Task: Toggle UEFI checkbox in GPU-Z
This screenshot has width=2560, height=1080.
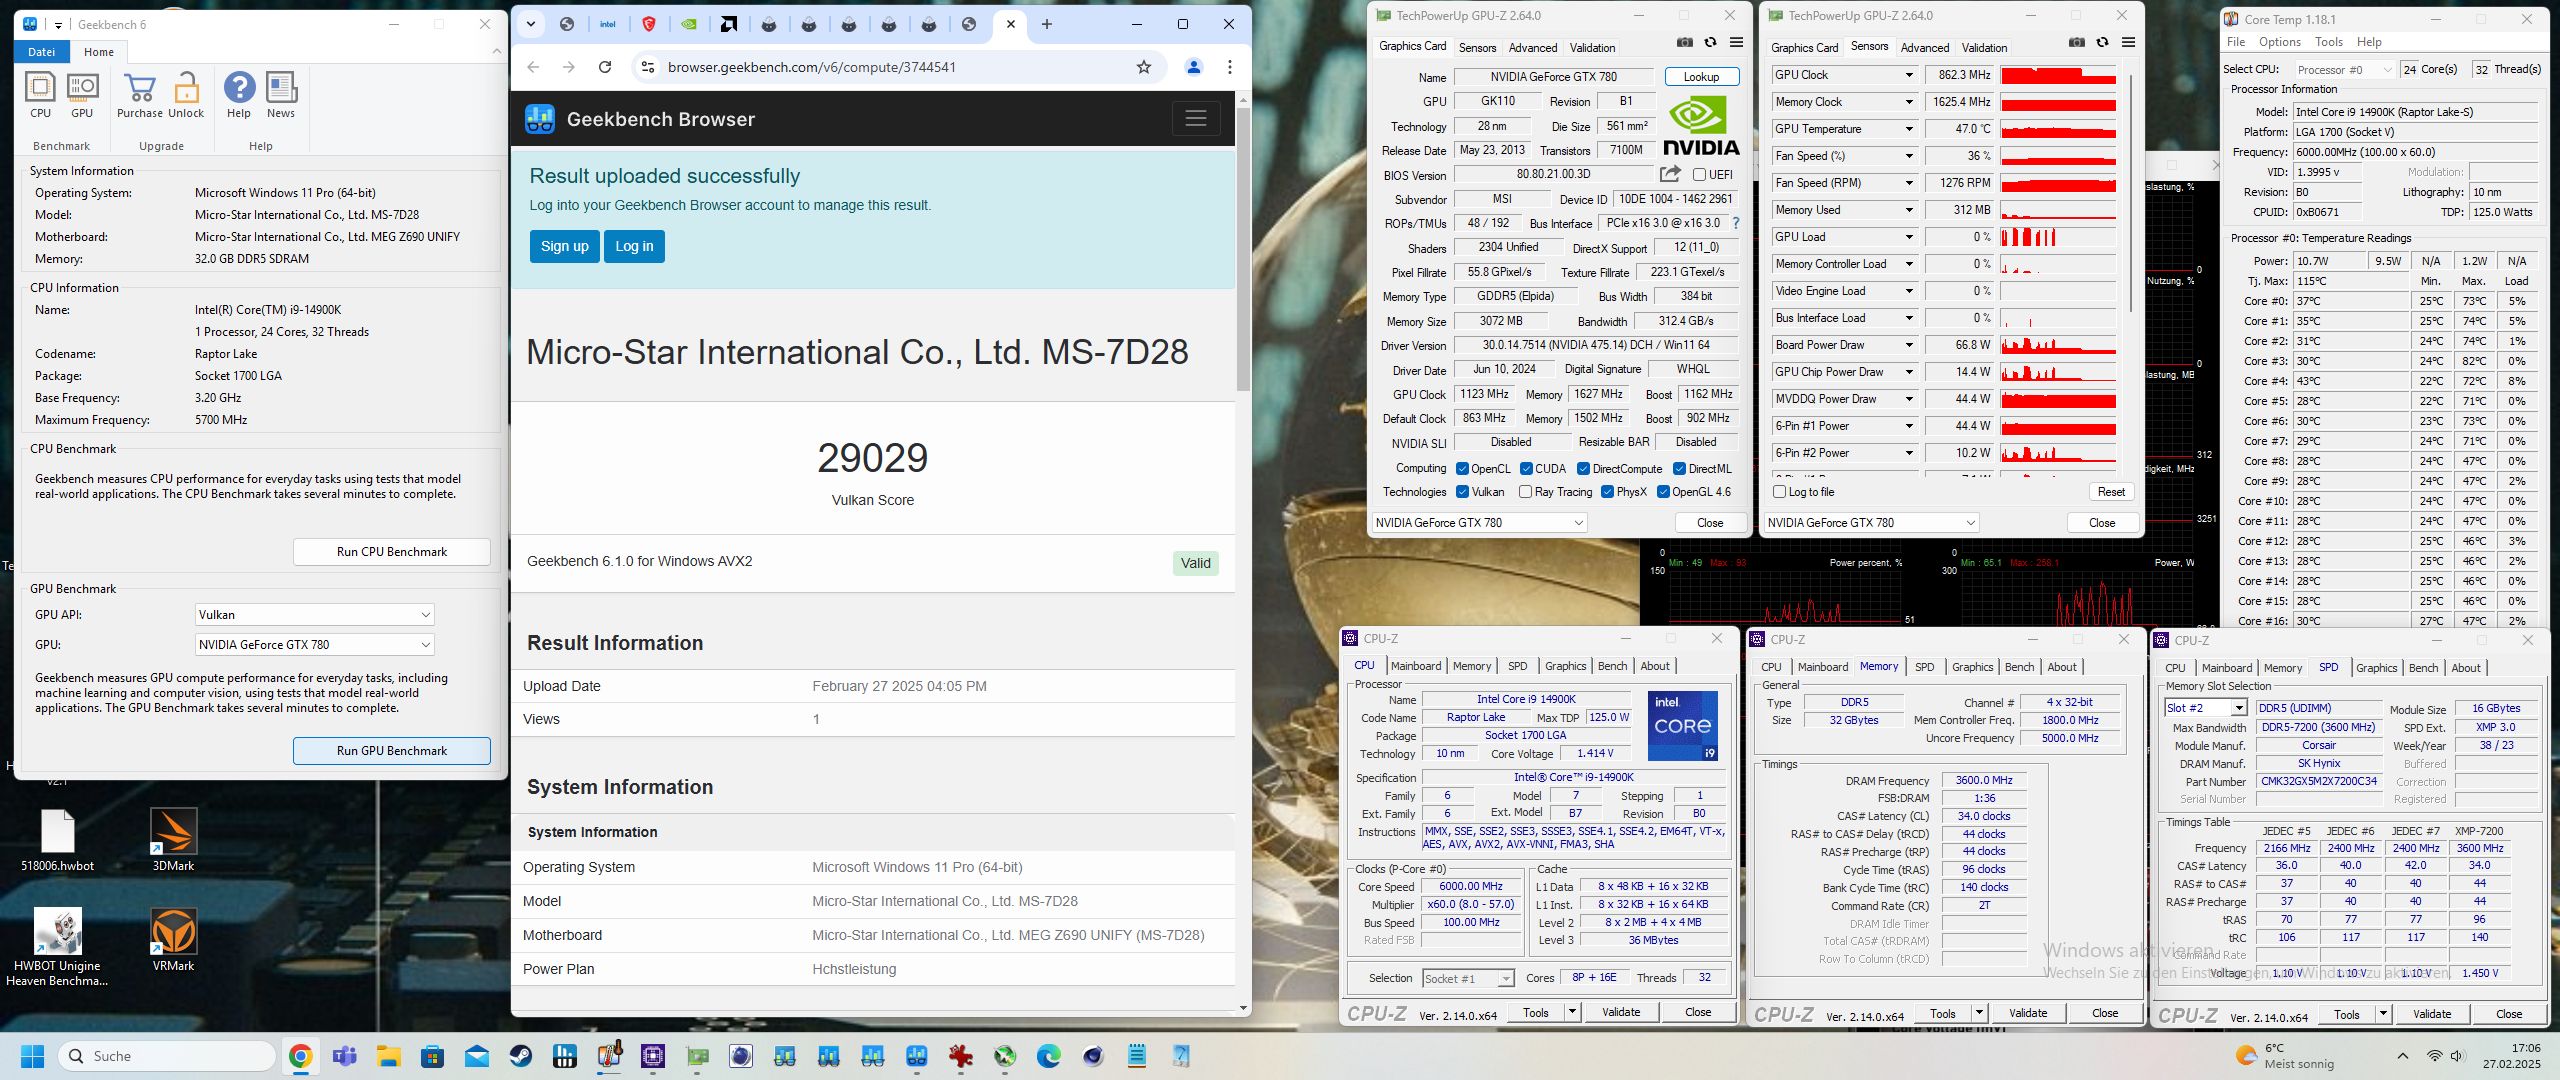Action: (1699, 175)
